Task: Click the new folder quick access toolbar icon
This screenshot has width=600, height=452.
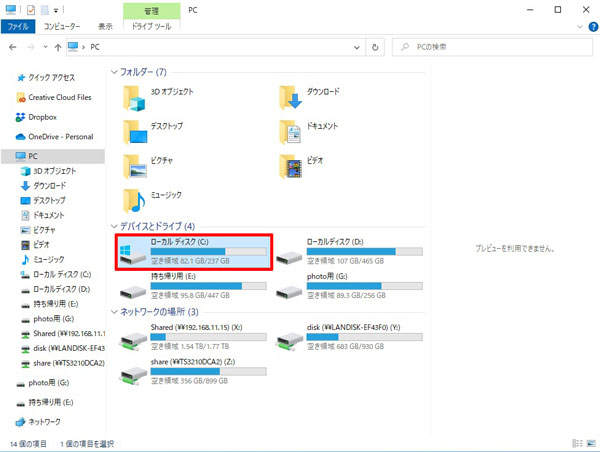Action: [x=45, y=10]
